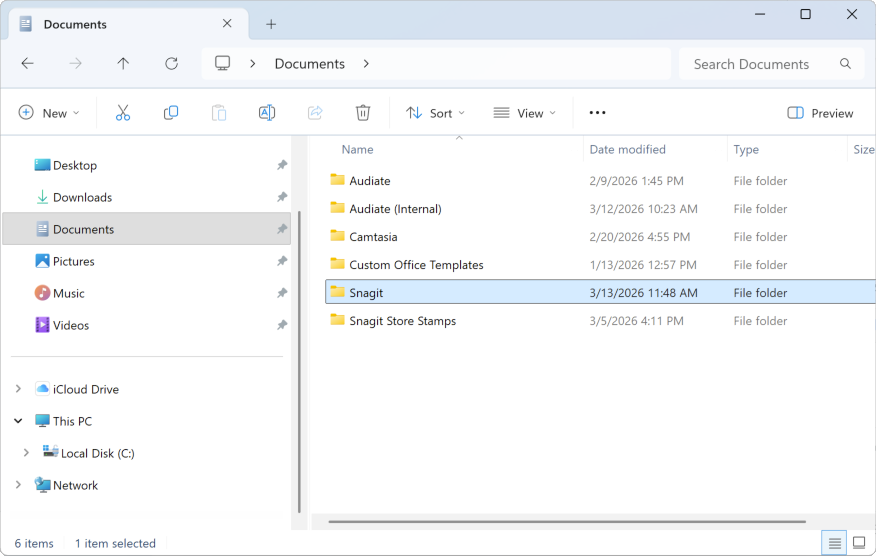Click the Cut scissors icon
Viewport: 876px width, 556px height.
(x=123, y=113)
